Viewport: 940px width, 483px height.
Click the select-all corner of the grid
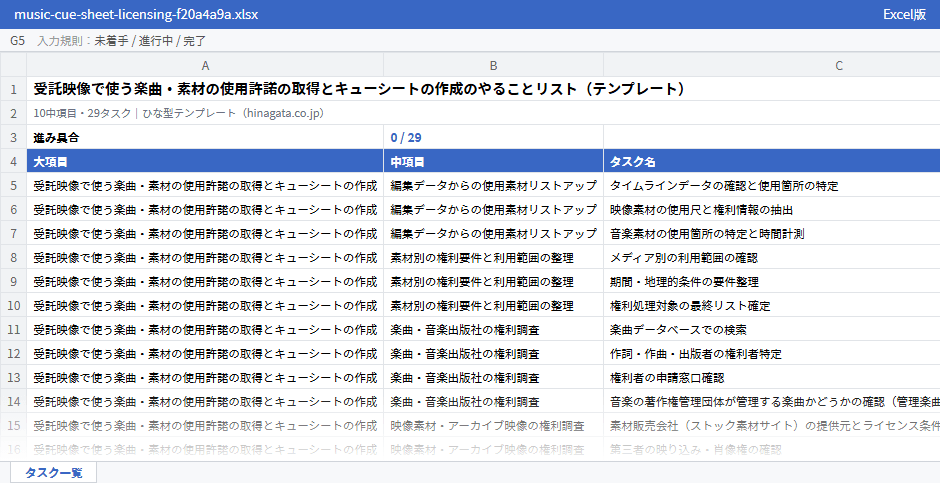tap(13, 65)
